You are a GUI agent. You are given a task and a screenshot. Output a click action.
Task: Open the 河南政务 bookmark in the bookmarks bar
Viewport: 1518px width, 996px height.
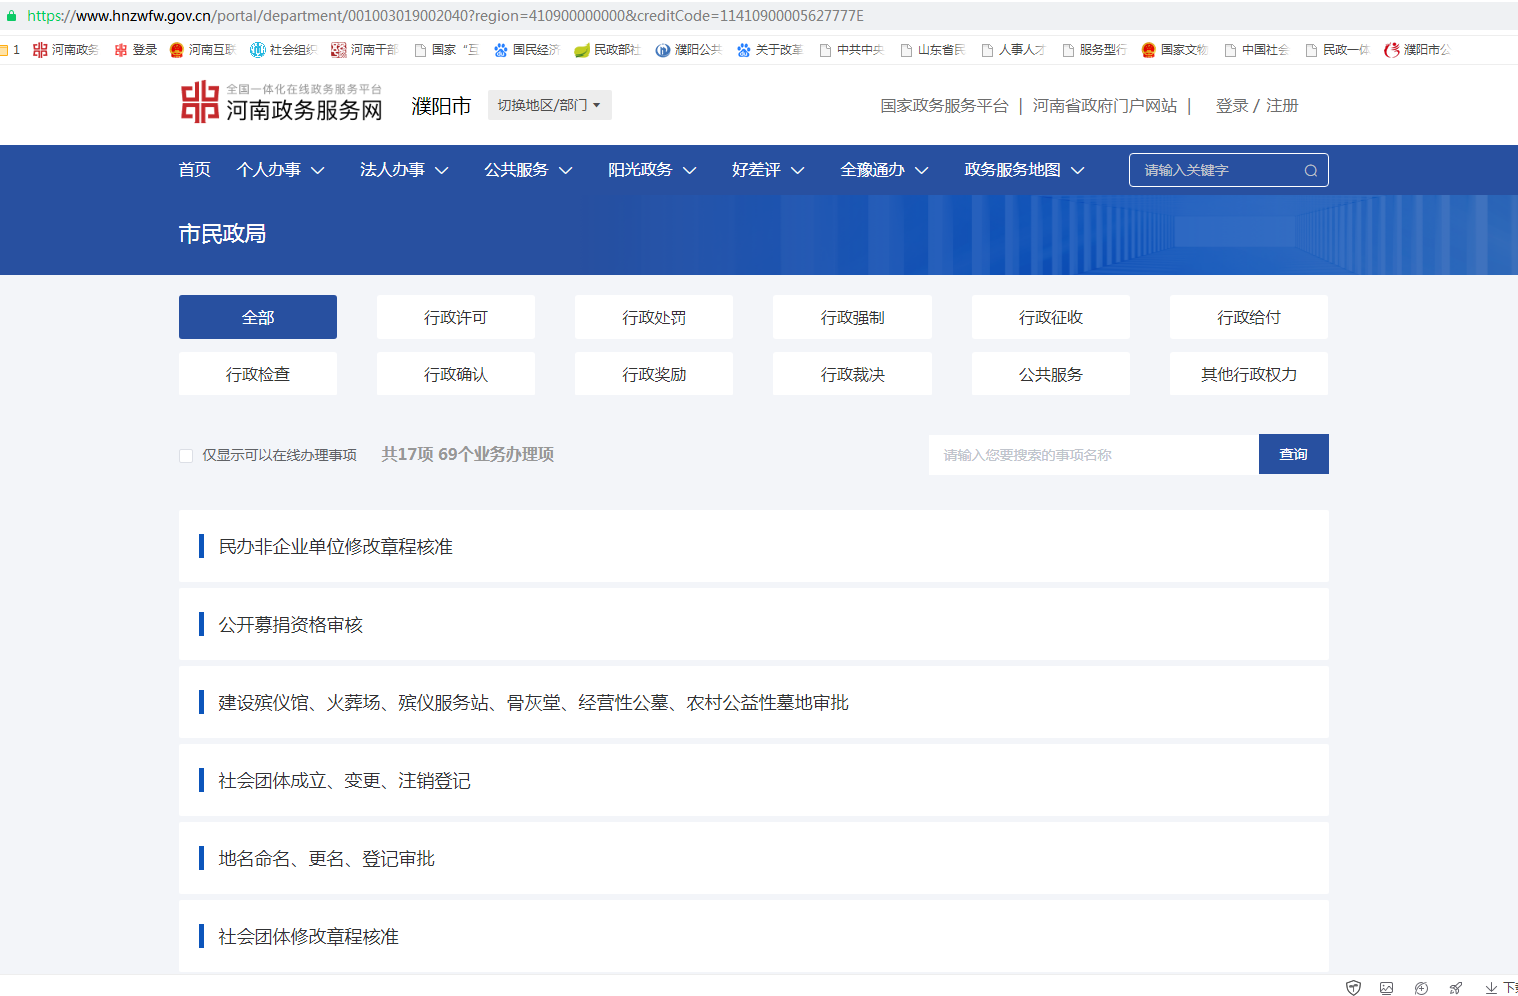click(x=65, y=50)
